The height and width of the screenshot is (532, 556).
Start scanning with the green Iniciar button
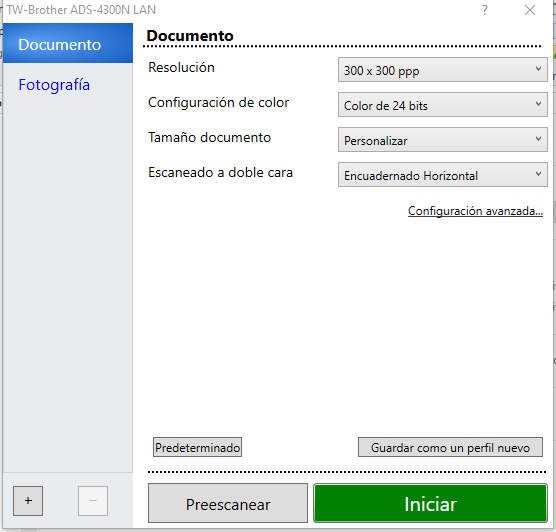(430, 503)
